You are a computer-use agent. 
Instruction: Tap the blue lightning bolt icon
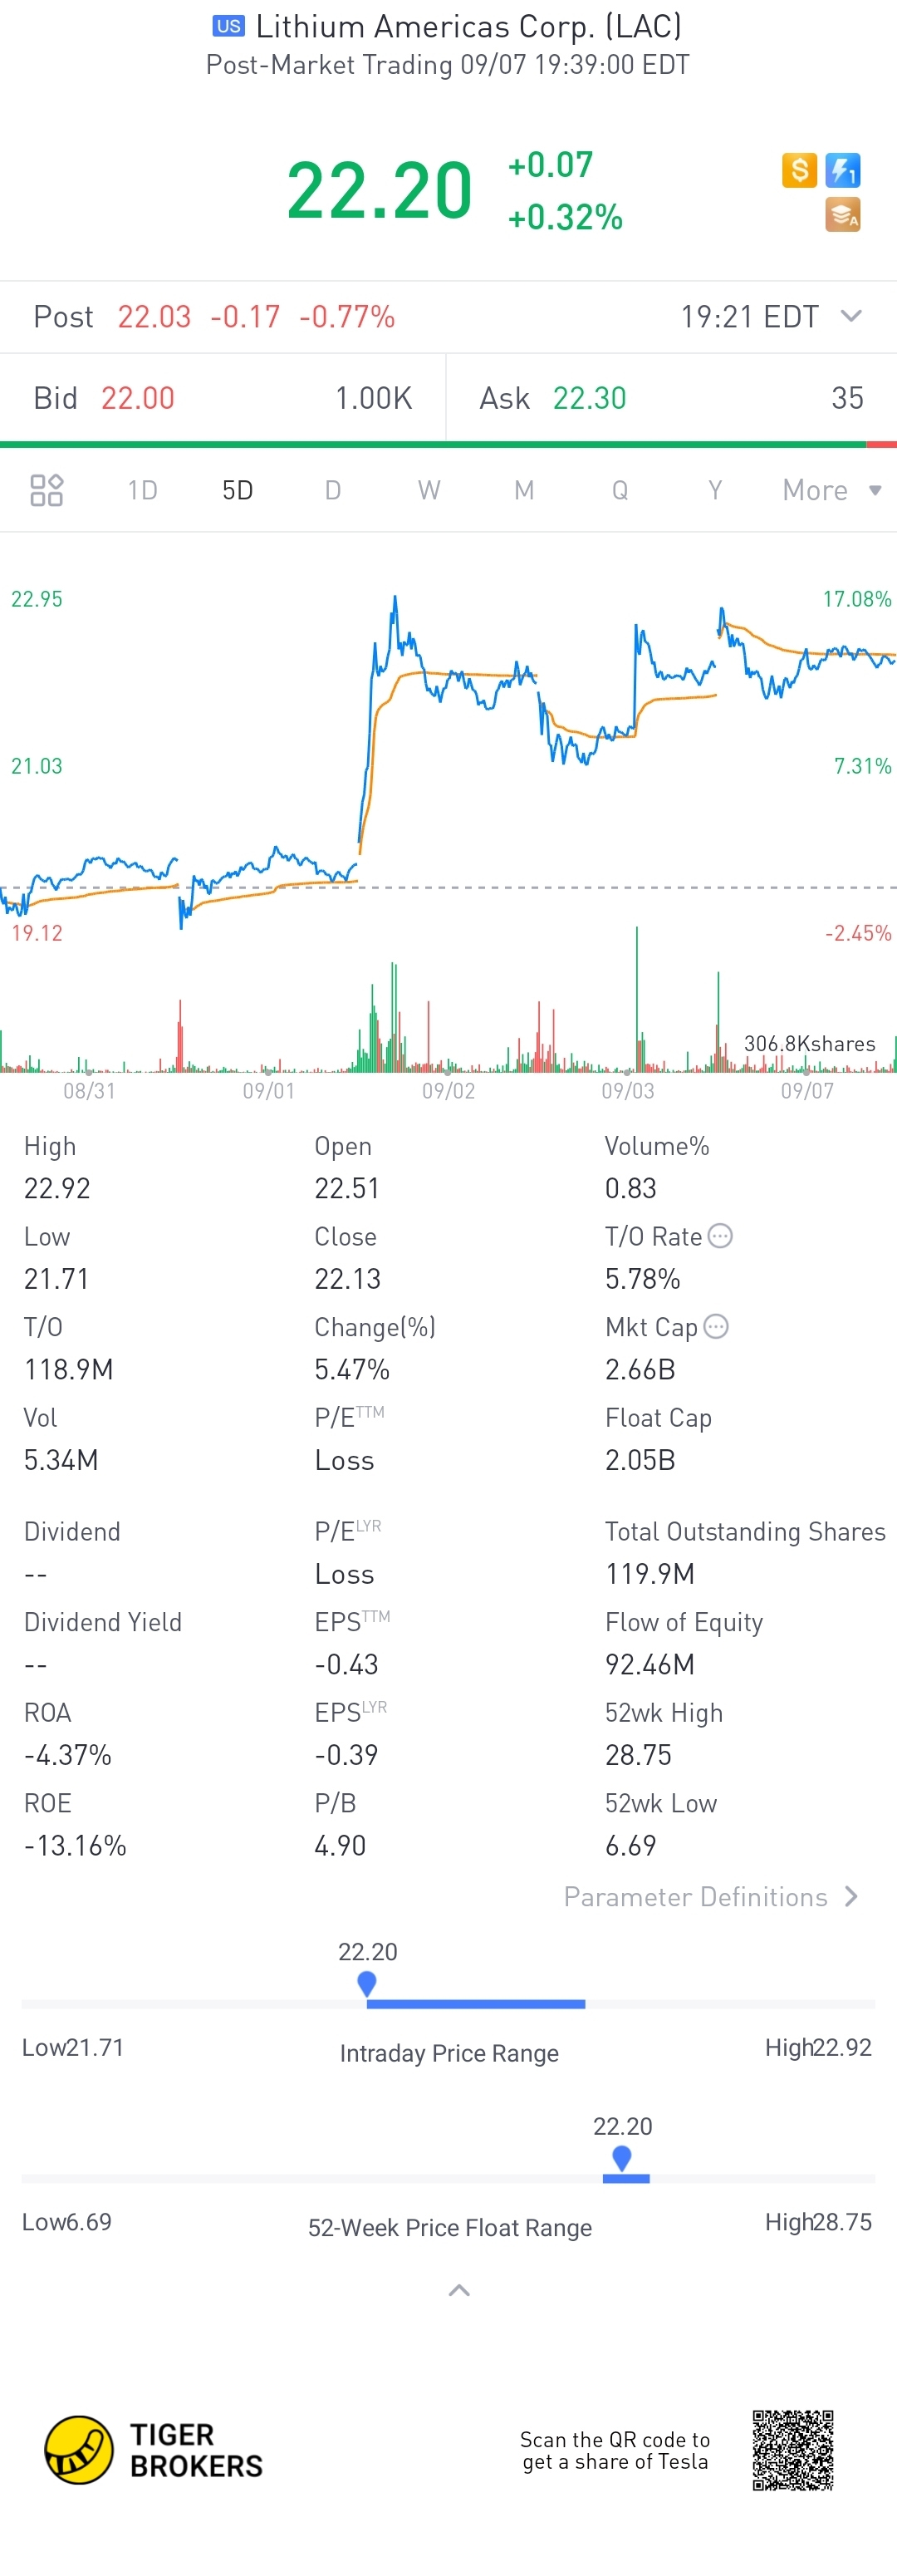pos(843,170)
